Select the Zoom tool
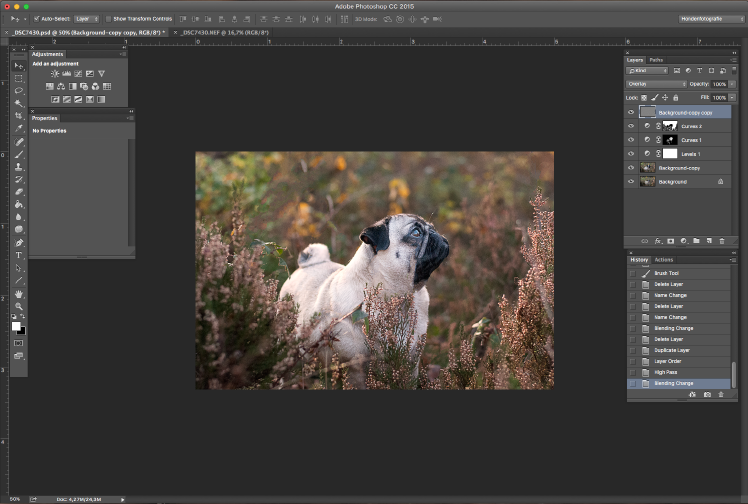 tap(19, 306)
